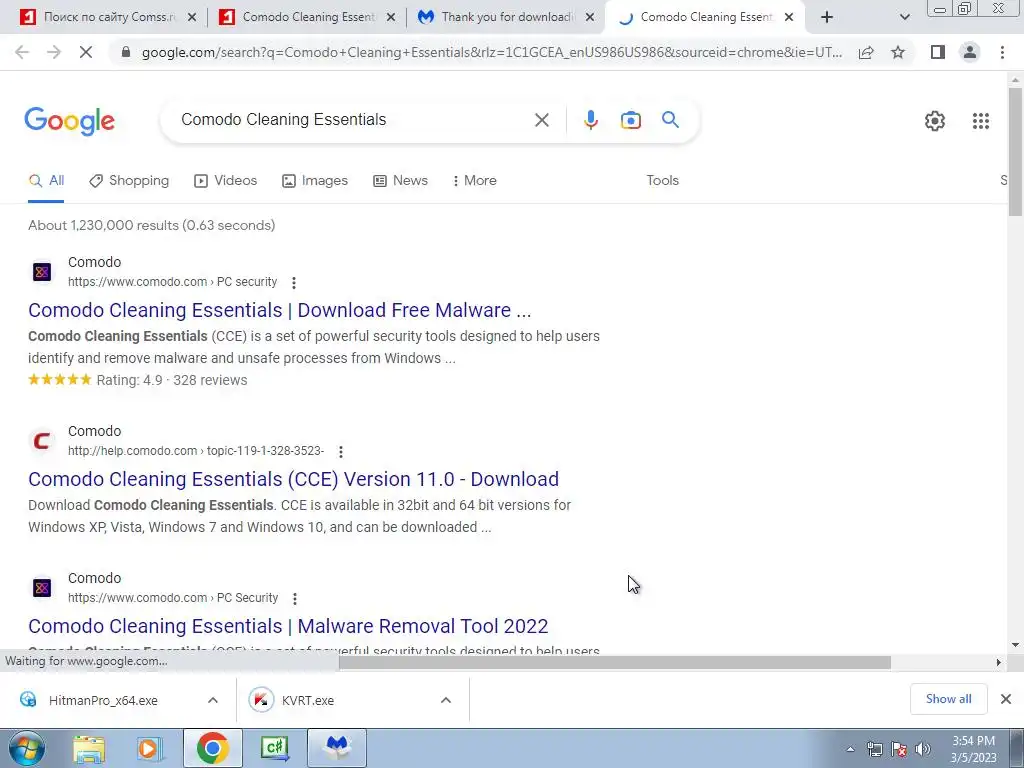
Task: Expand the More search filters
Action: point(474,181)
